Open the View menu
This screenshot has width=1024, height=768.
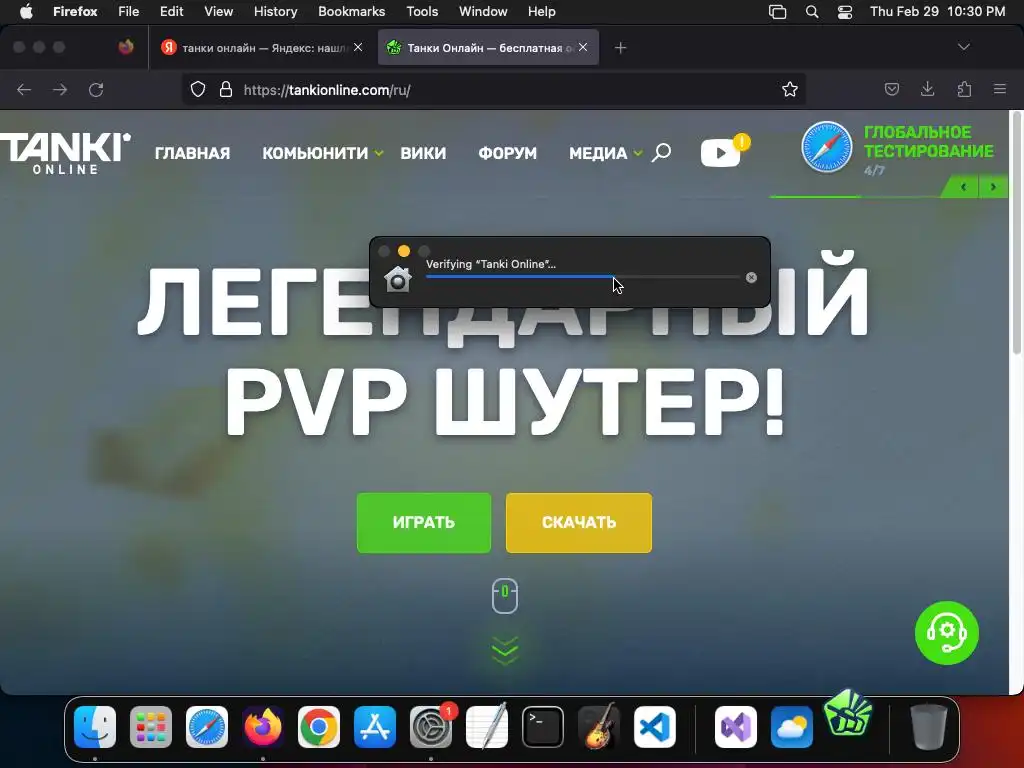218,12
